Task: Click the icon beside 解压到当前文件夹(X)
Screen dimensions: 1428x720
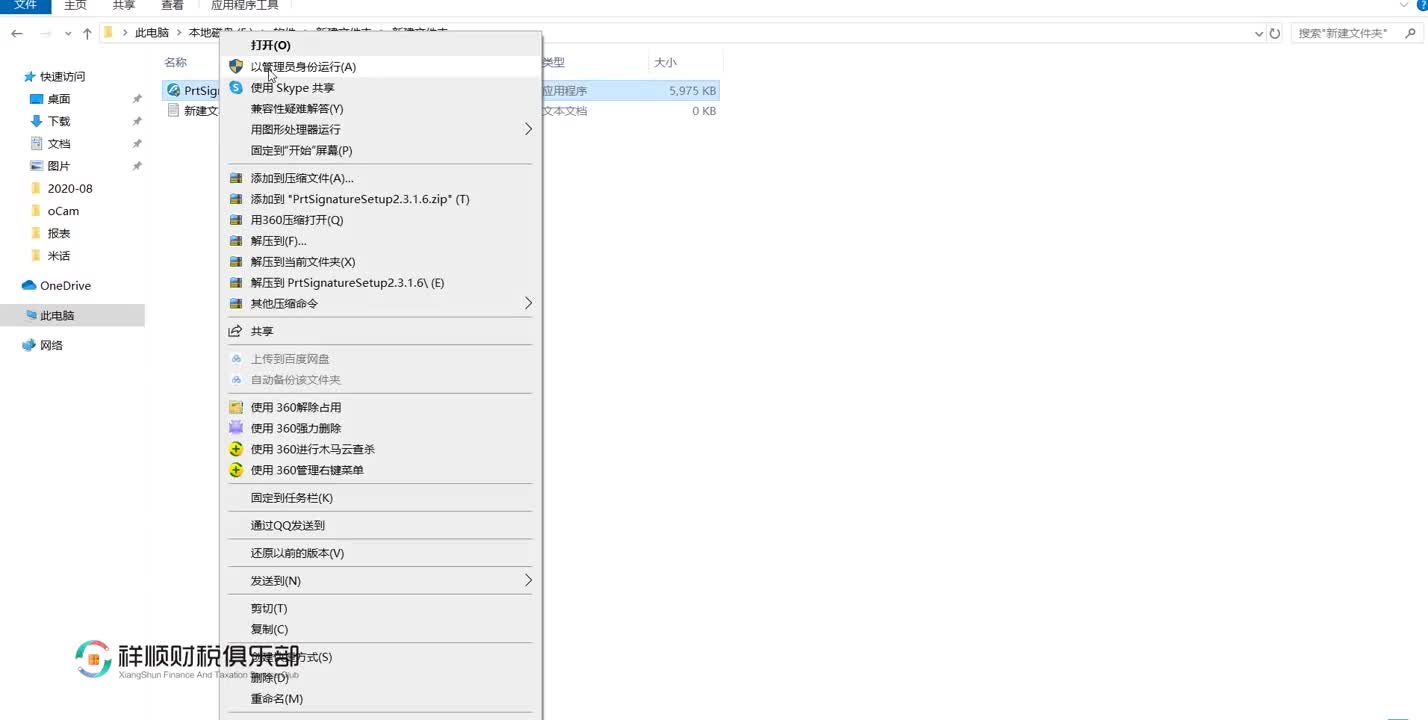Action: (236, 262)
